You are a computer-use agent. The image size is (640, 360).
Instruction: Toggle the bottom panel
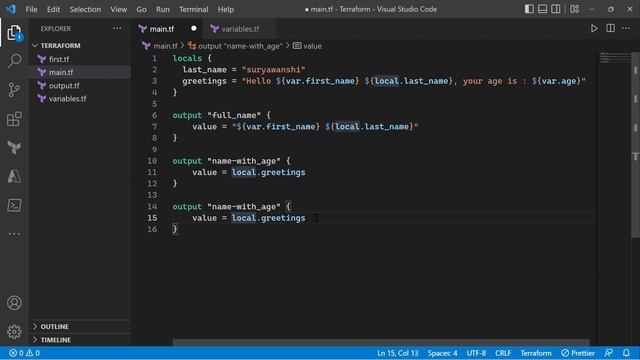(542, 9)
